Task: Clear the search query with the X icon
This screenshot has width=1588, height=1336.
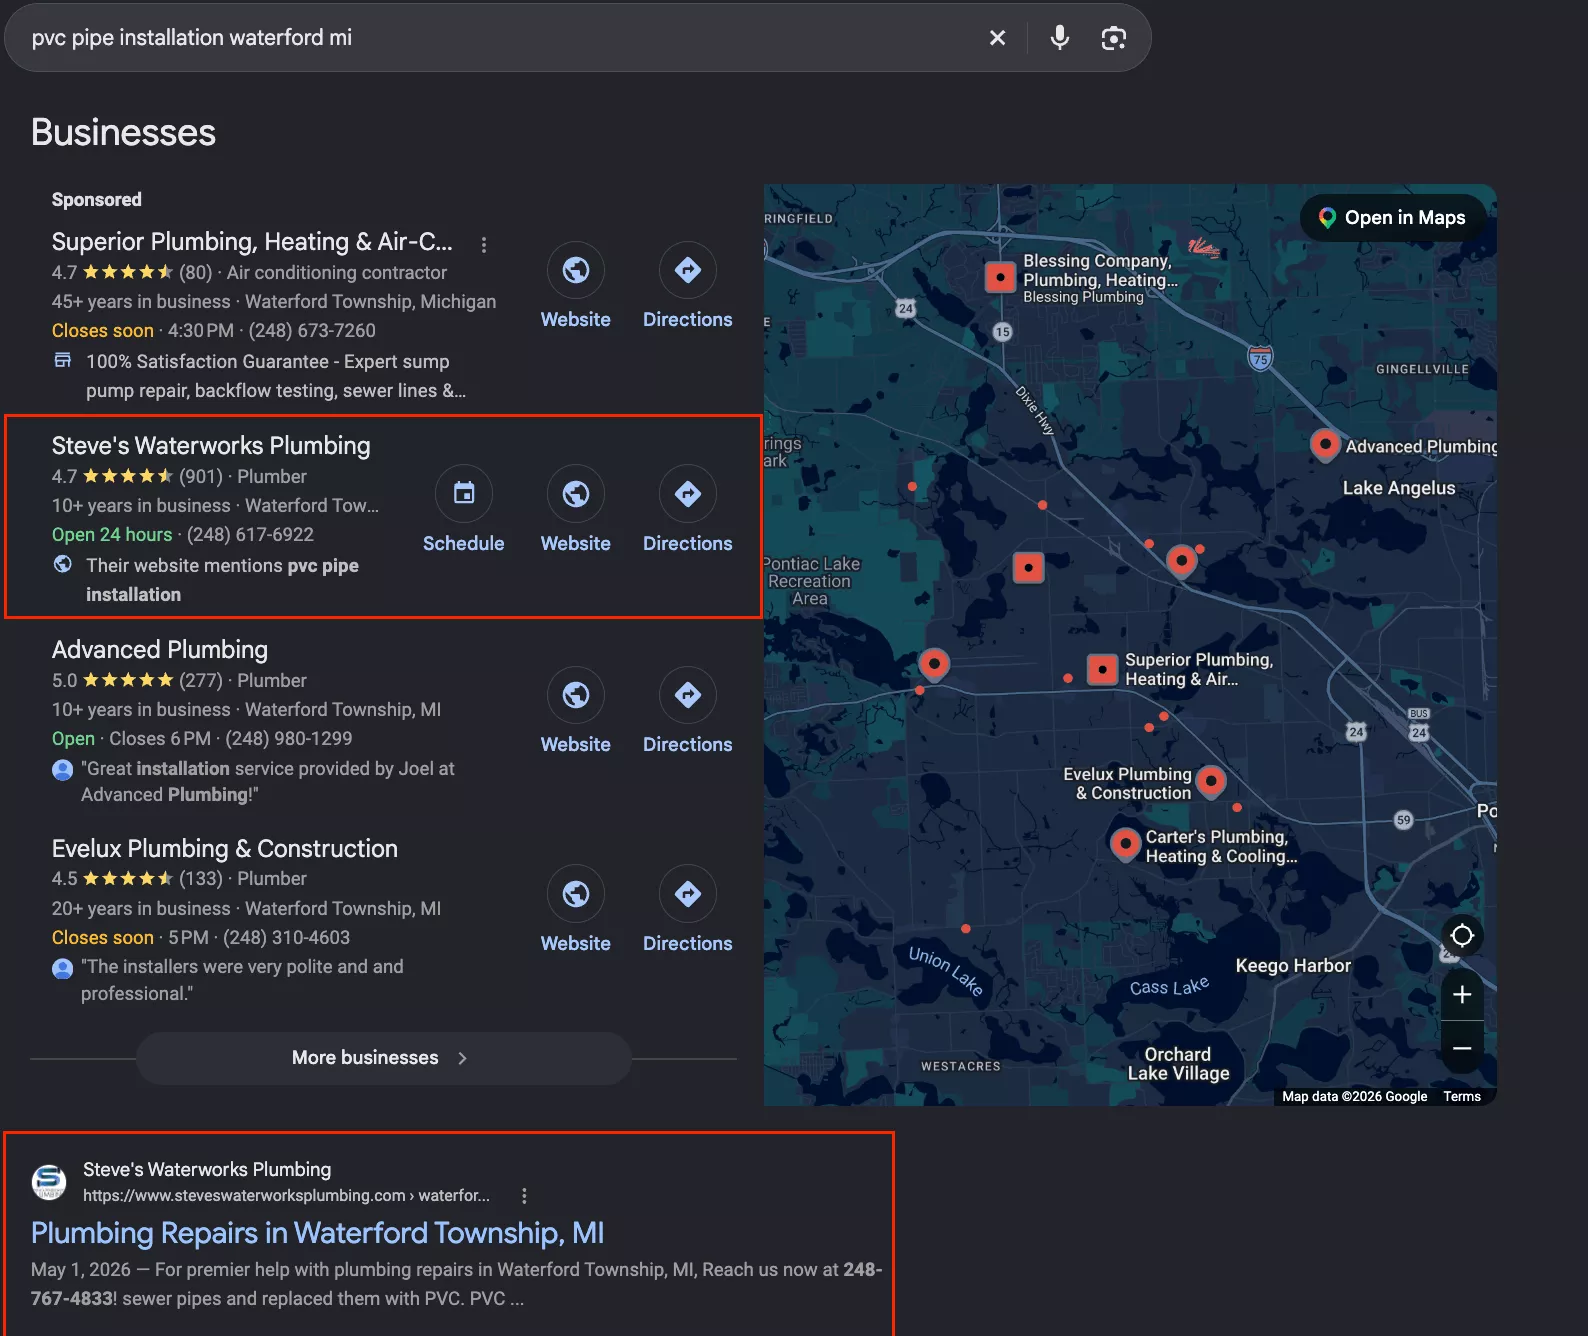Action: click(997, 38)
